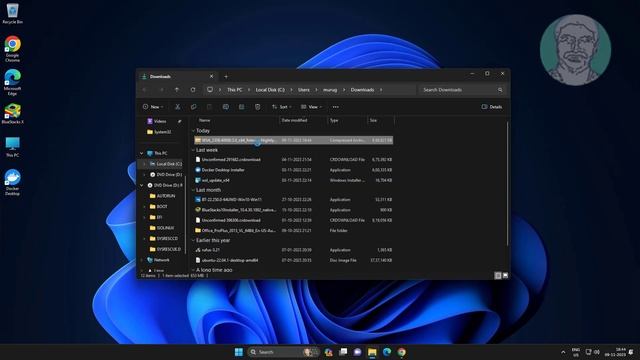Viewport: 640px width, 360px height.
Task: Open the New dropdown in the toolbar
Action: 153,107
